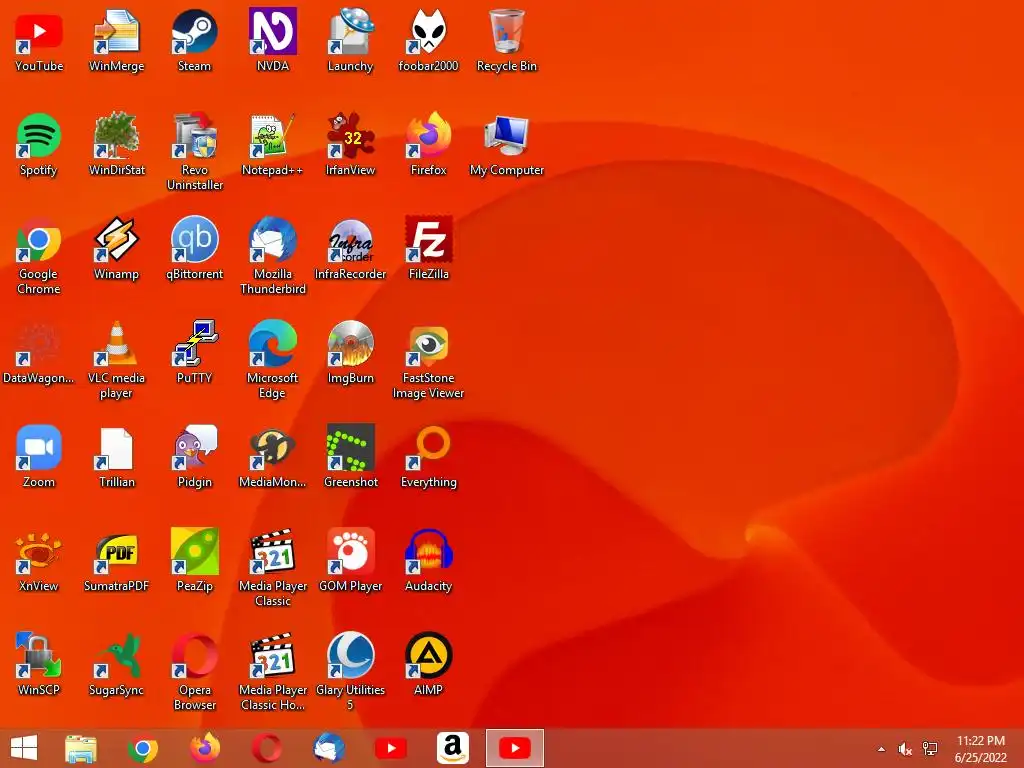The height and width of the screenshot is (768, 1024).
Task: Open the taskbar clock showing 11:22 PM
Action: 980,749
